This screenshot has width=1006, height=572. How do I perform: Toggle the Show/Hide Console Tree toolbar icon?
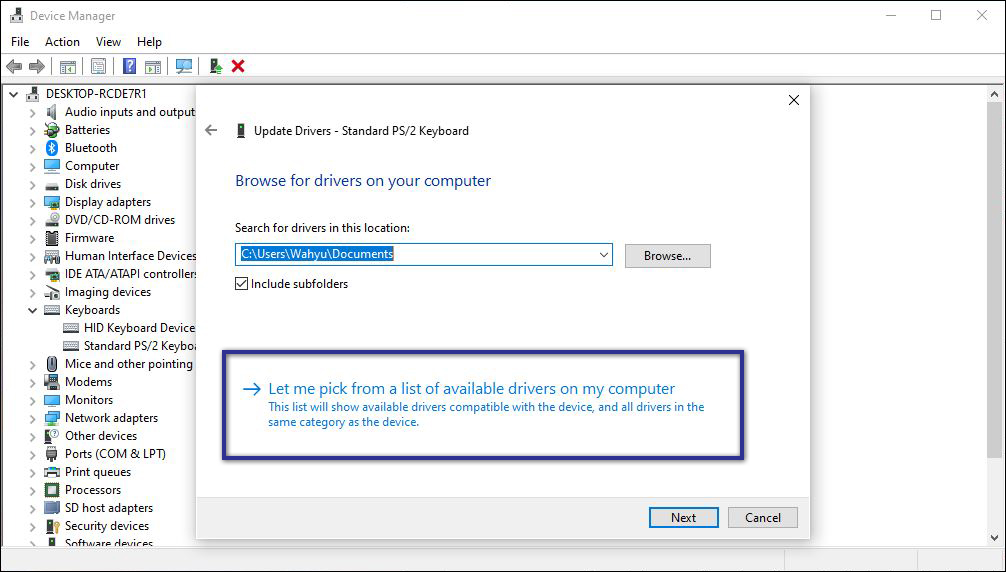tap(67, 66)
